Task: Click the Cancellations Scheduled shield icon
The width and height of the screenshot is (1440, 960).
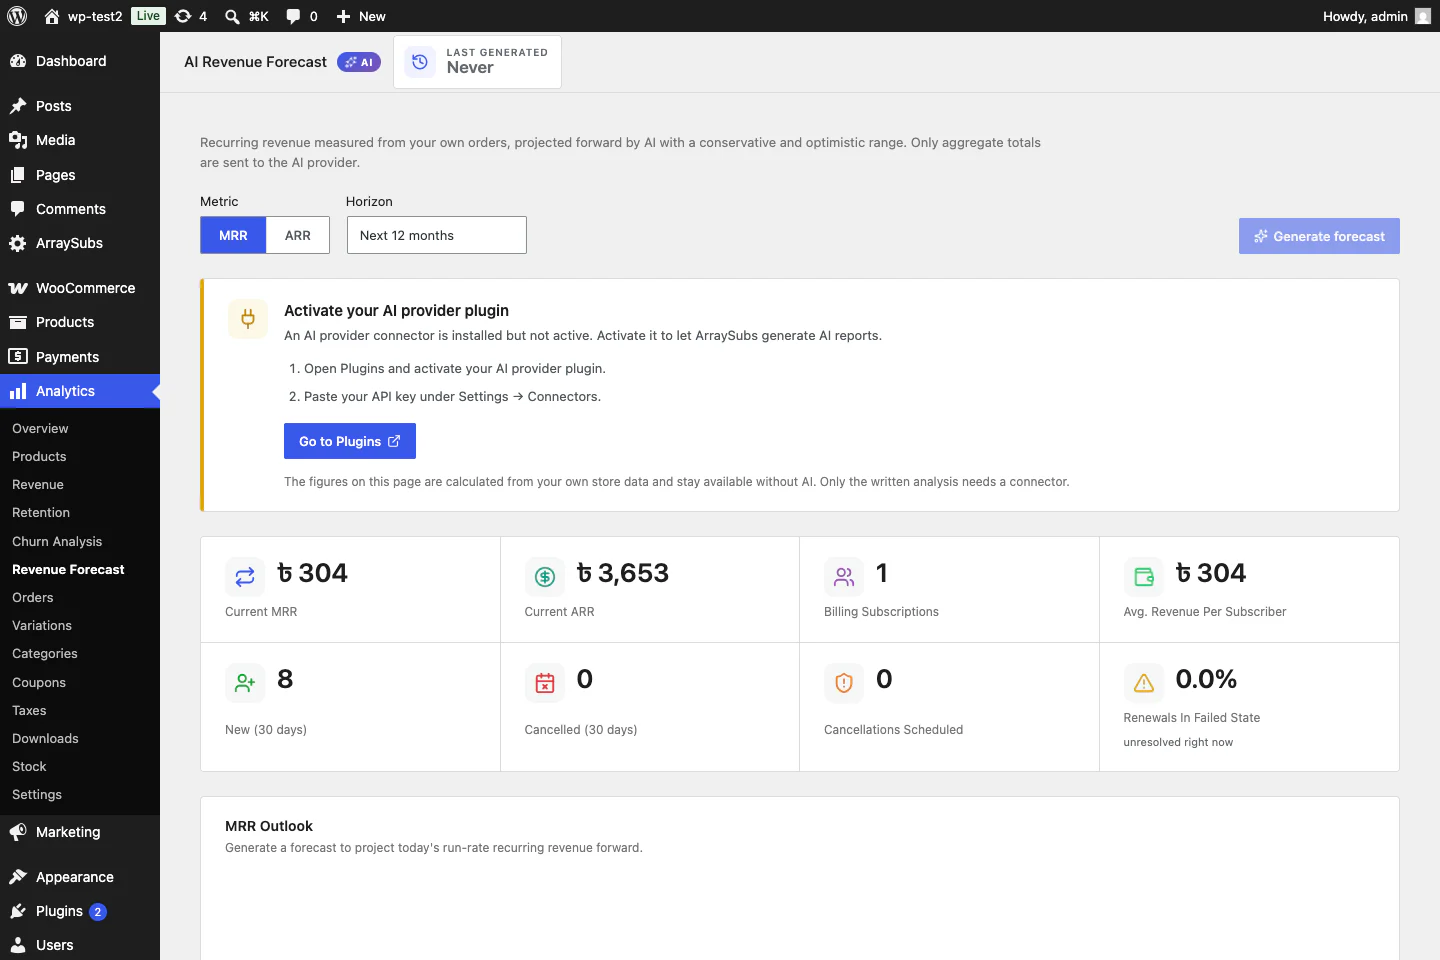Action: 844,683
